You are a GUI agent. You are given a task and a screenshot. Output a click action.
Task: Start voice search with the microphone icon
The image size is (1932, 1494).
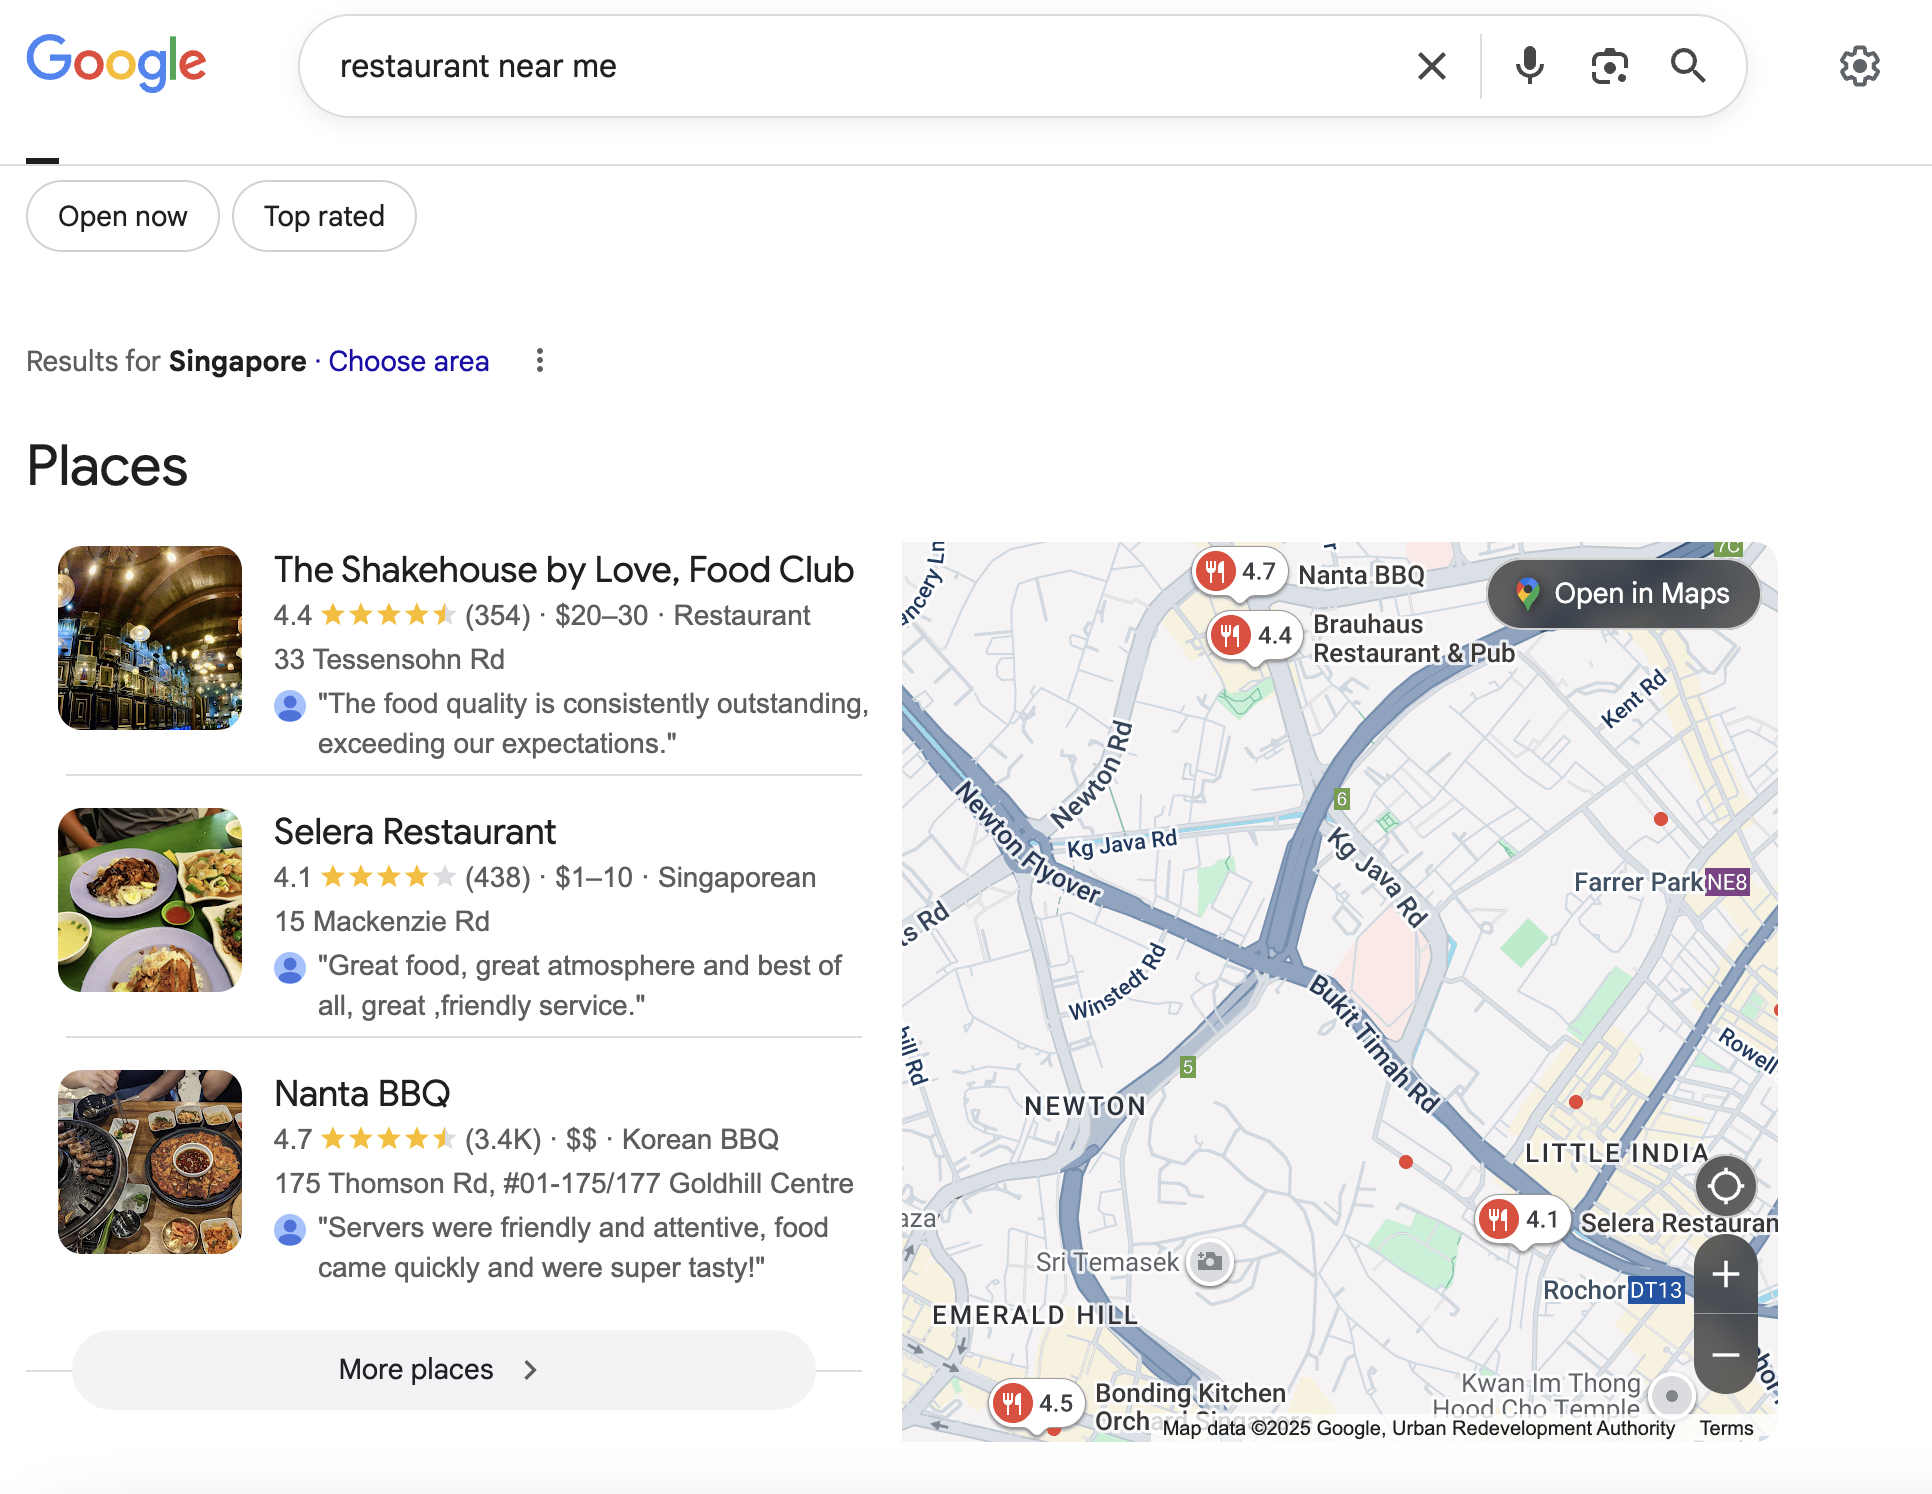click(x=1529, y=66)
